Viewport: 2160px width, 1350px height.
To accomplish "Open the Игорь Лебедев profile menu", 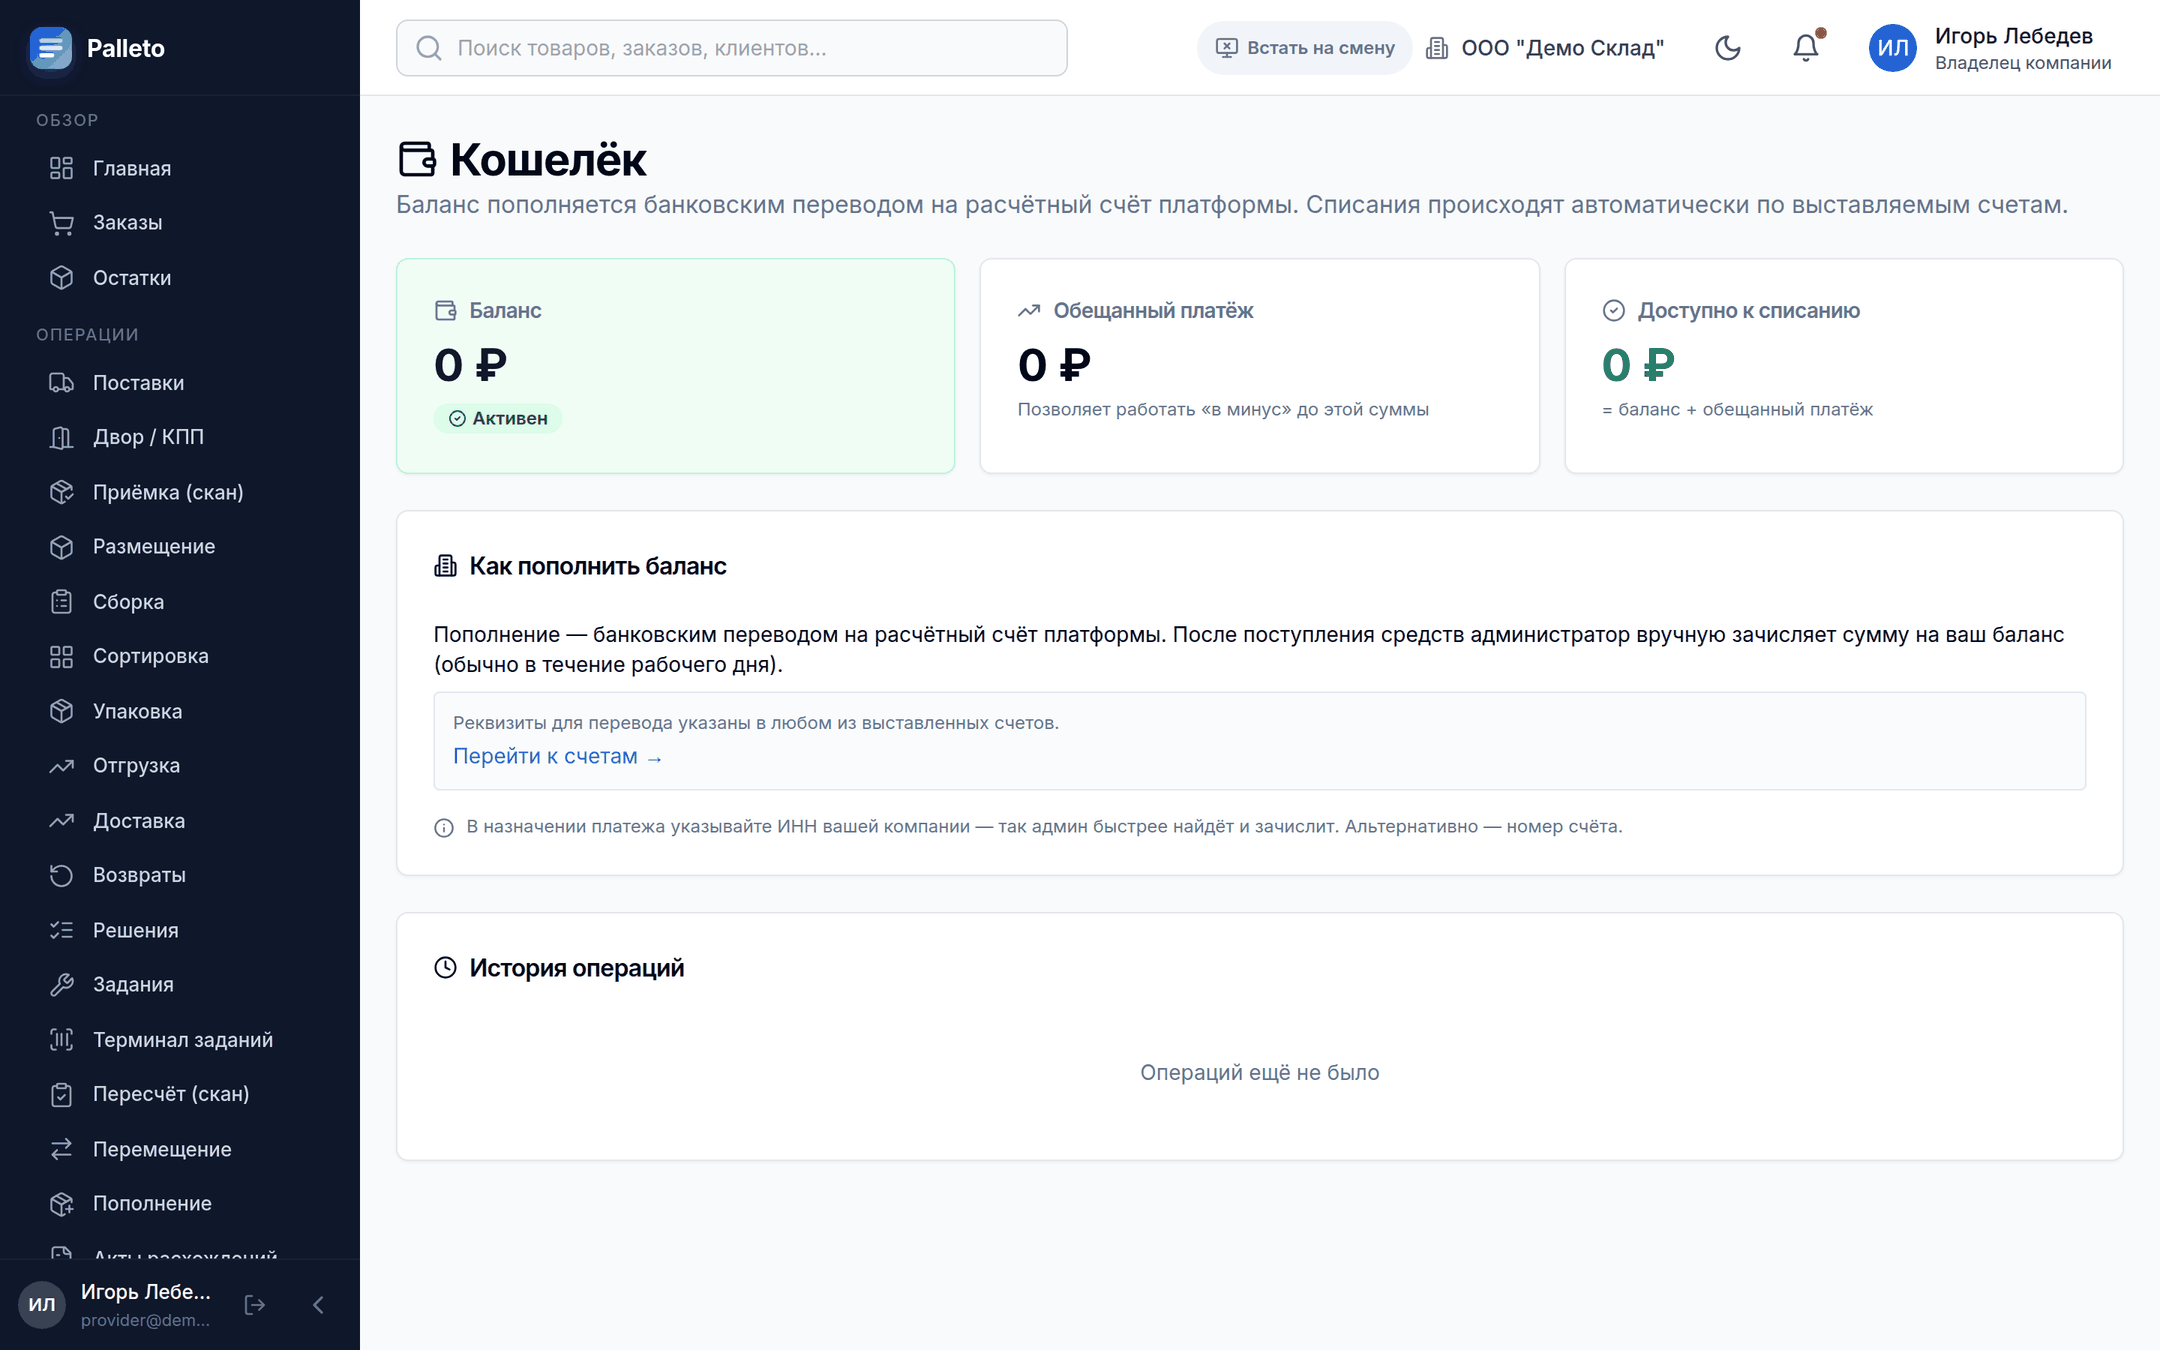I will coord(1991,48).
